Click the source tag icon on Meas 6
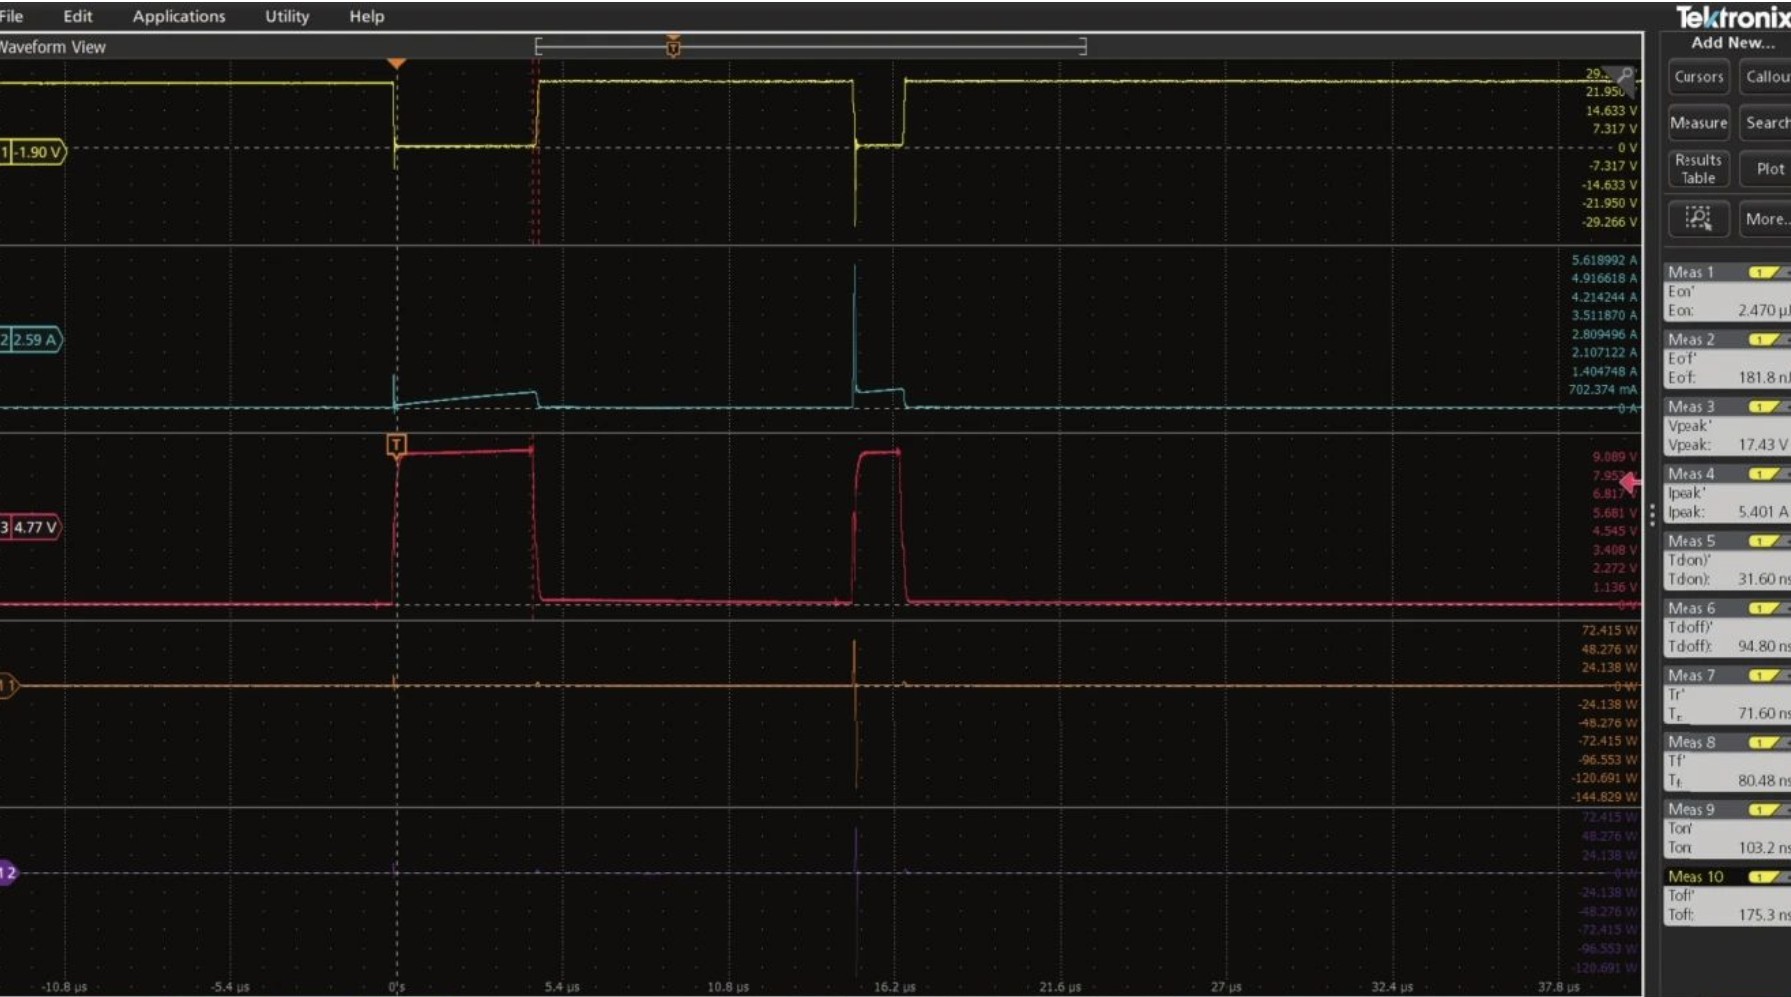The height and width of the screenshot is (997, 1791). coord(1765,607)
